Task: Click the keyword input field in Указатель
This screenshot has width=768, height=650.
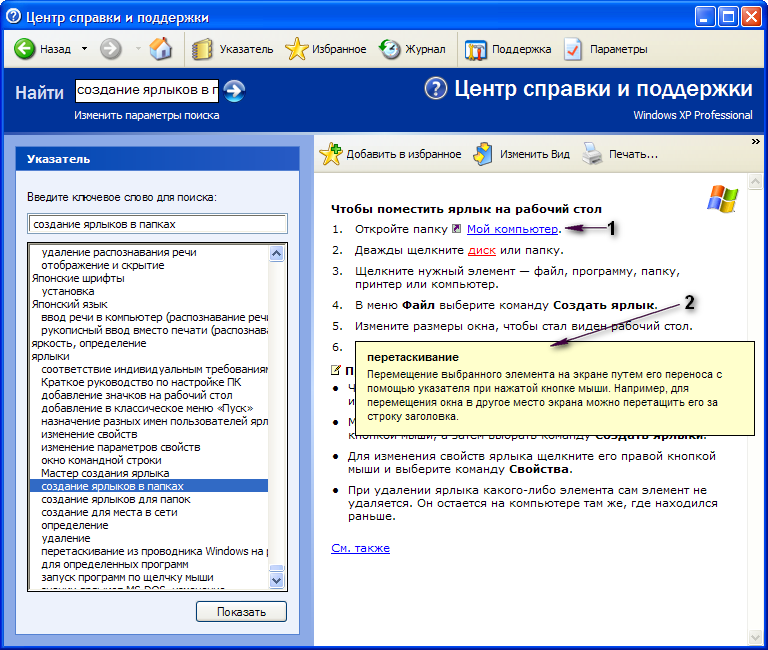Action: point(157,224)
